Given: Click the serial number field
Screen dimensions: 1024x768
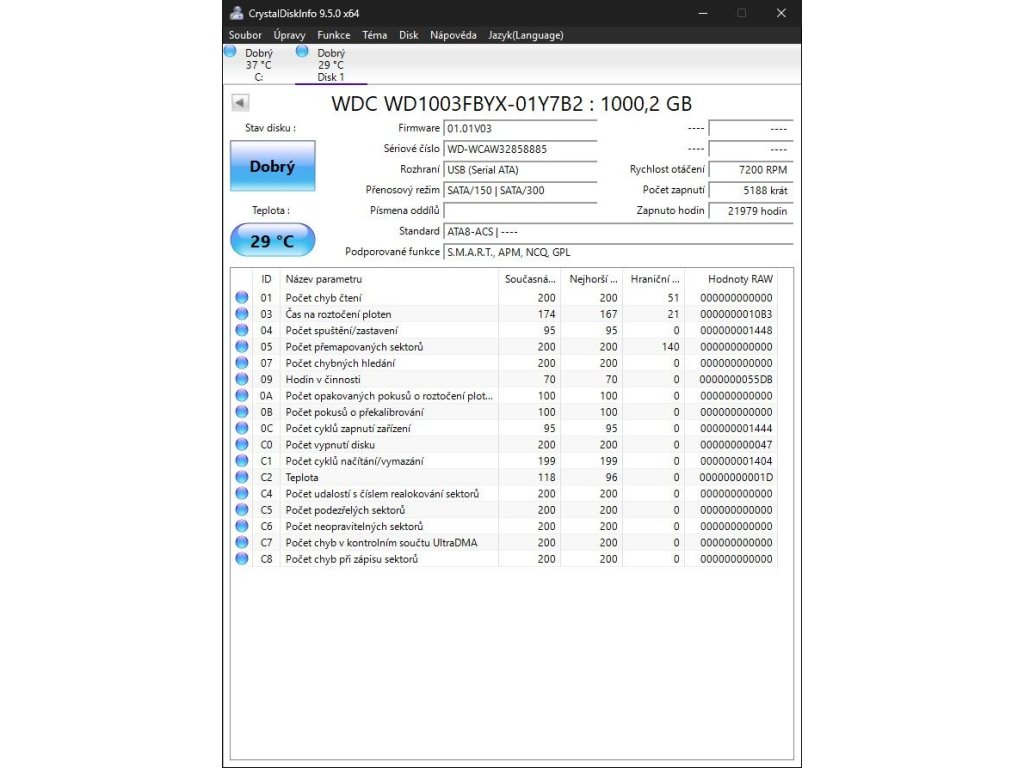Looking at the screenshot, I should [519, 149].
